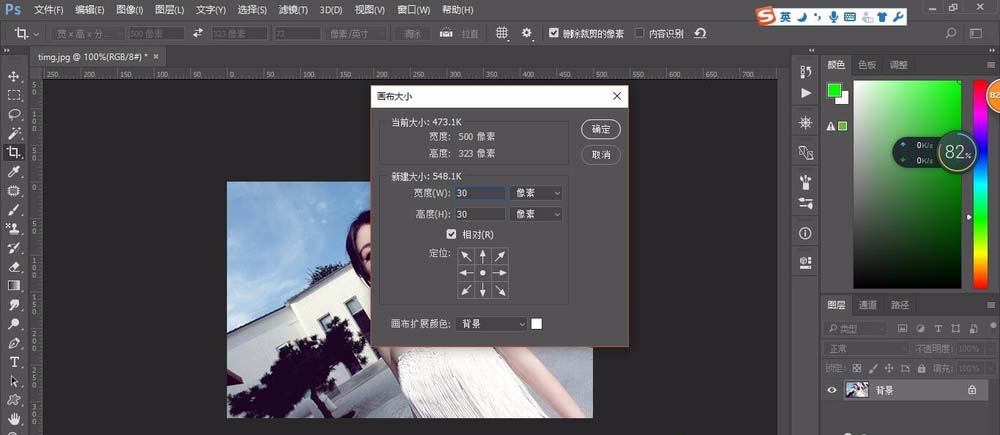Open the height unit 像素 dropdown
The image size is (1000, 435).
point(536,214)
